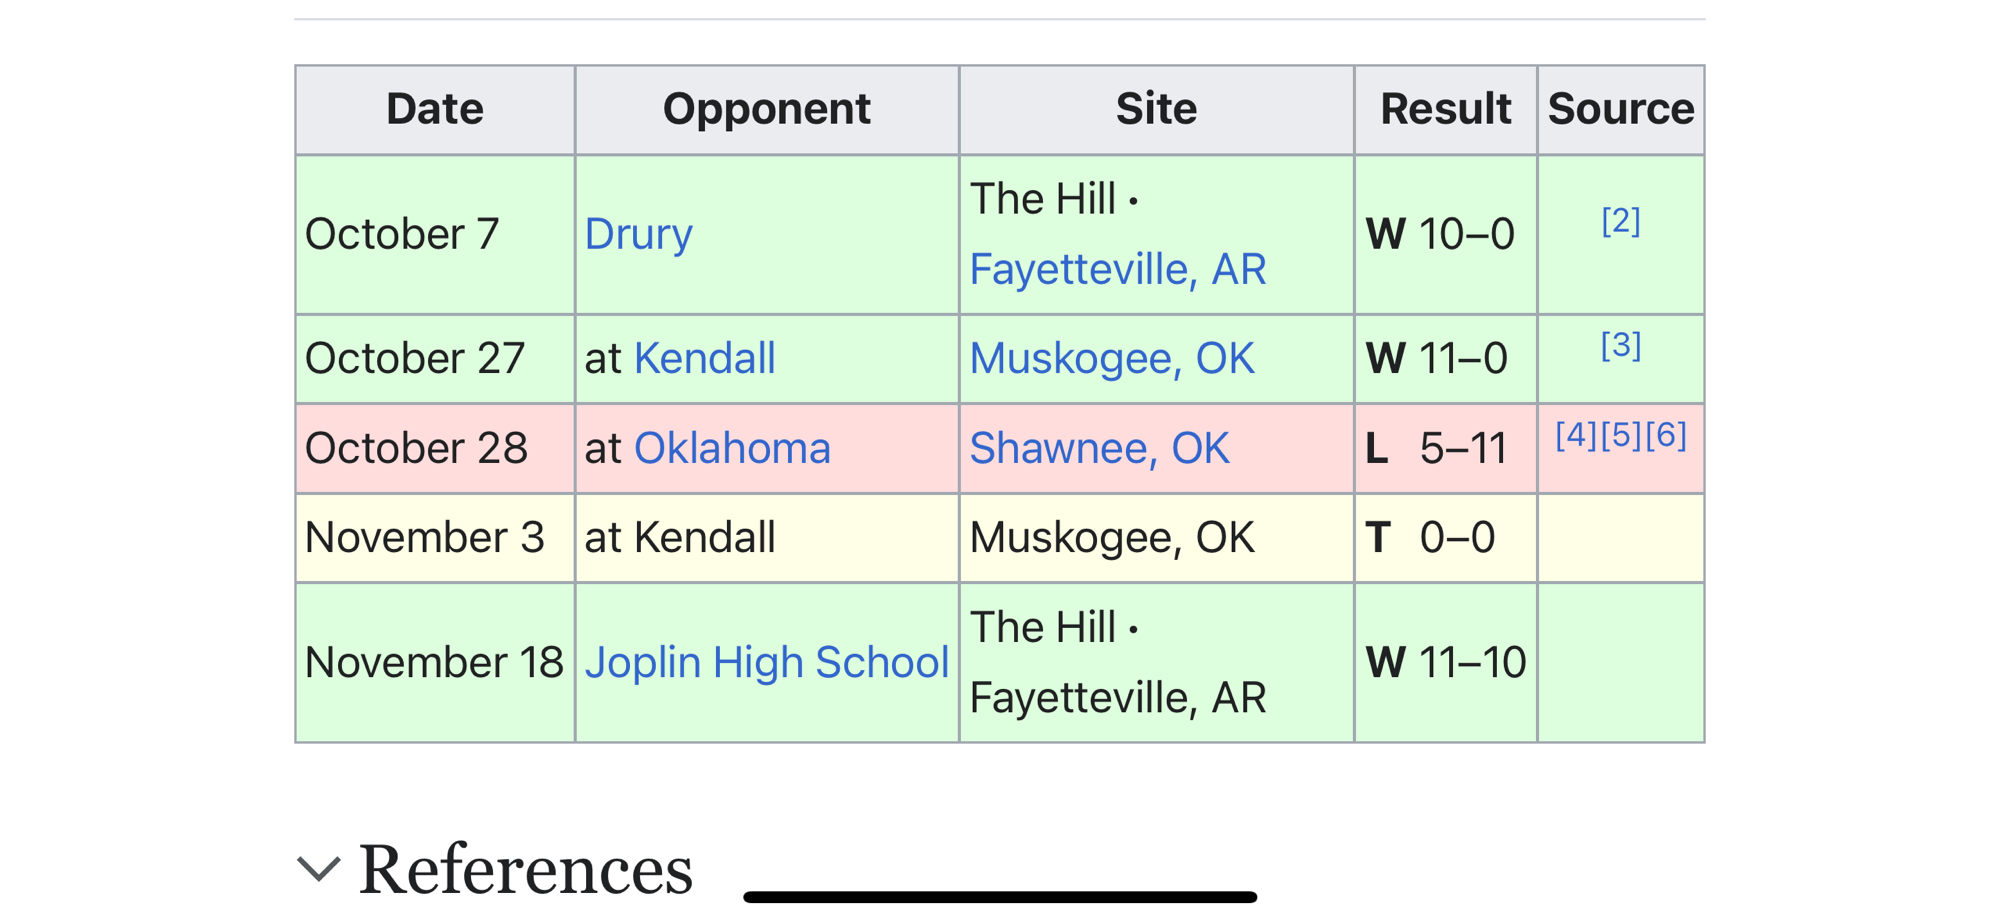The image size is (2000, 922).
Task: Follow the Kendall link for October 27
Action: [x=704, y=359]
